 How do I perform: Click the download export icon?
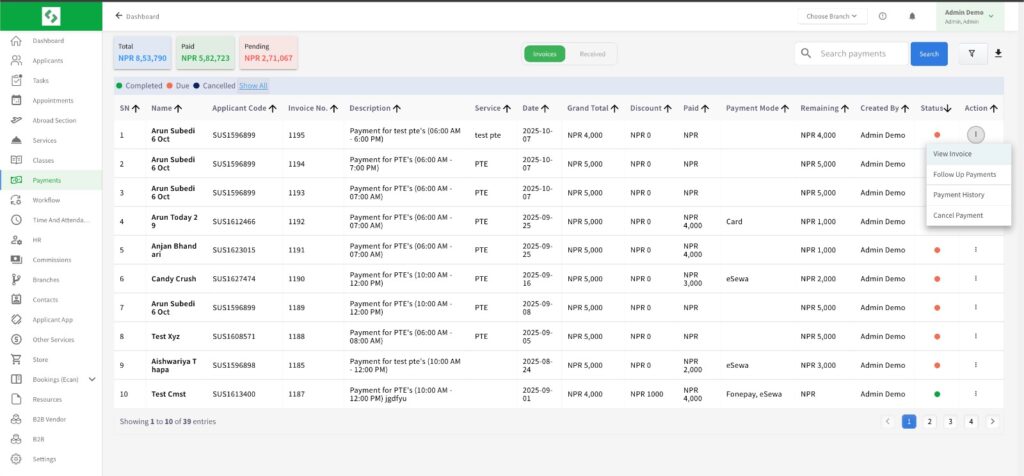point(998,54)
